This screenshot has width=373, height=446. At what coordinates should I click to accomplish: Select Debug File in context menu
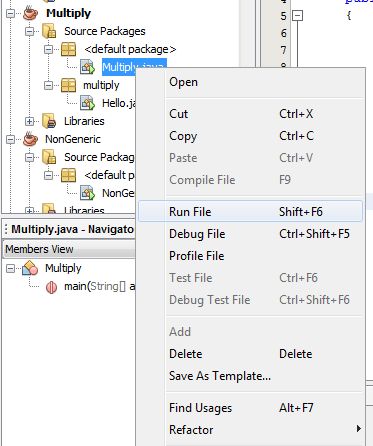(250, 234)
